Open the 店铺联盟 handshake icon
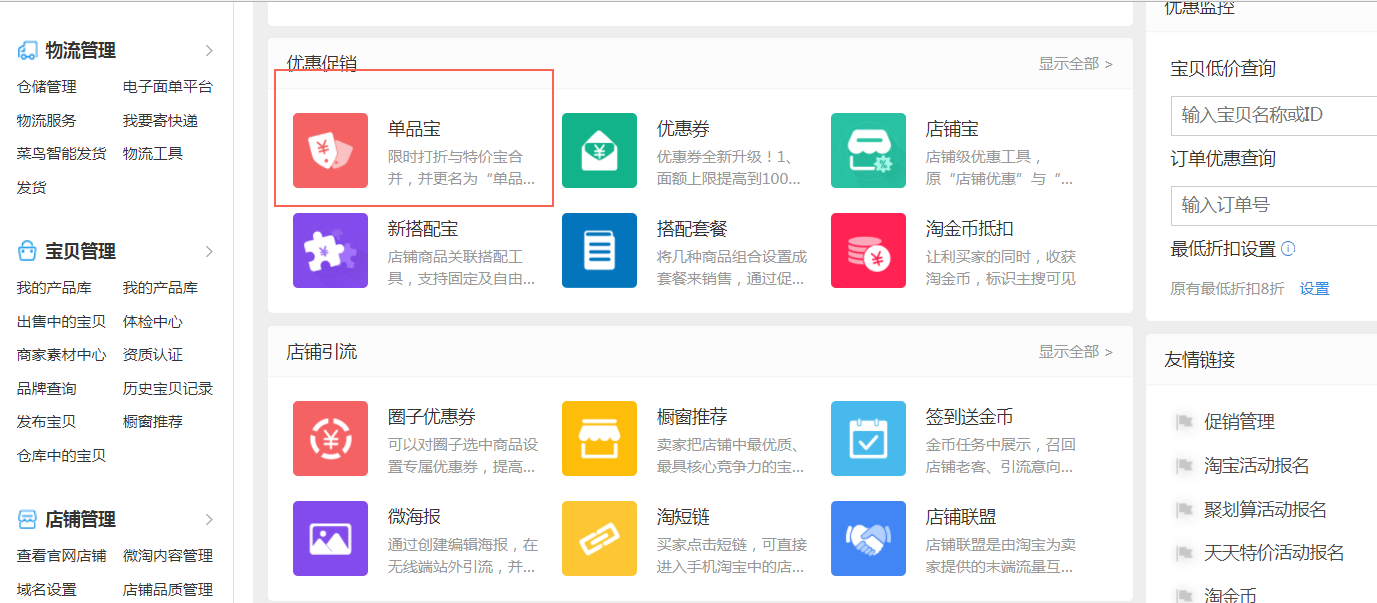Image resolution: width=1377 pixels, height=603 pixels. pos(868,538)
